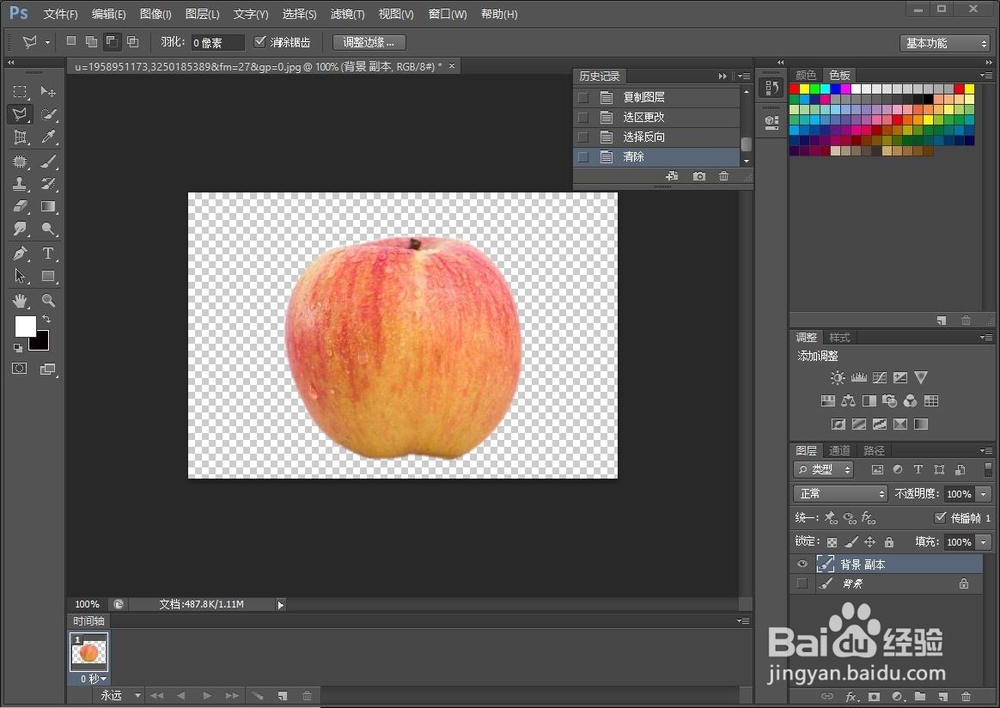Play the timeline animation

click(207, 696)
